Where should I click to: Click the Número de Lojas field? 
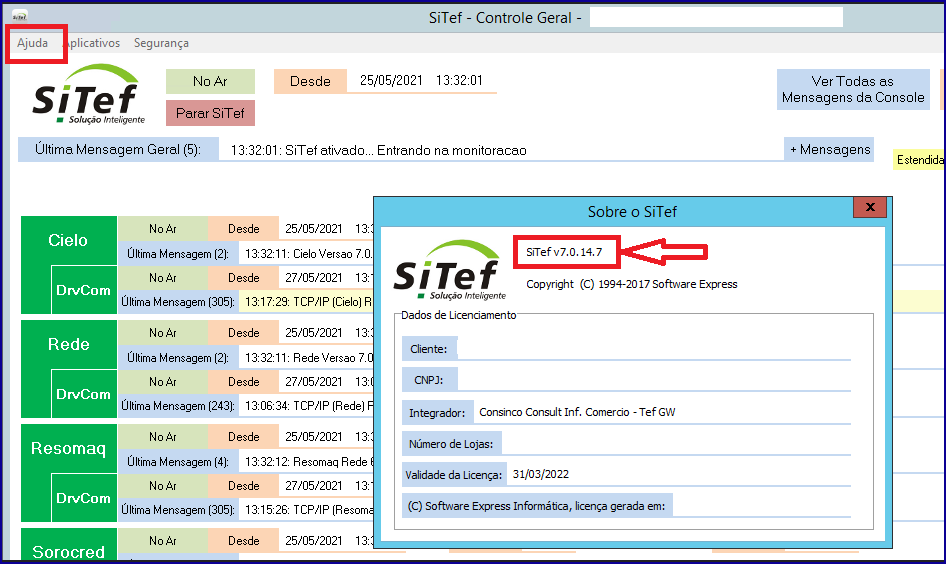[x=676, y=443]
